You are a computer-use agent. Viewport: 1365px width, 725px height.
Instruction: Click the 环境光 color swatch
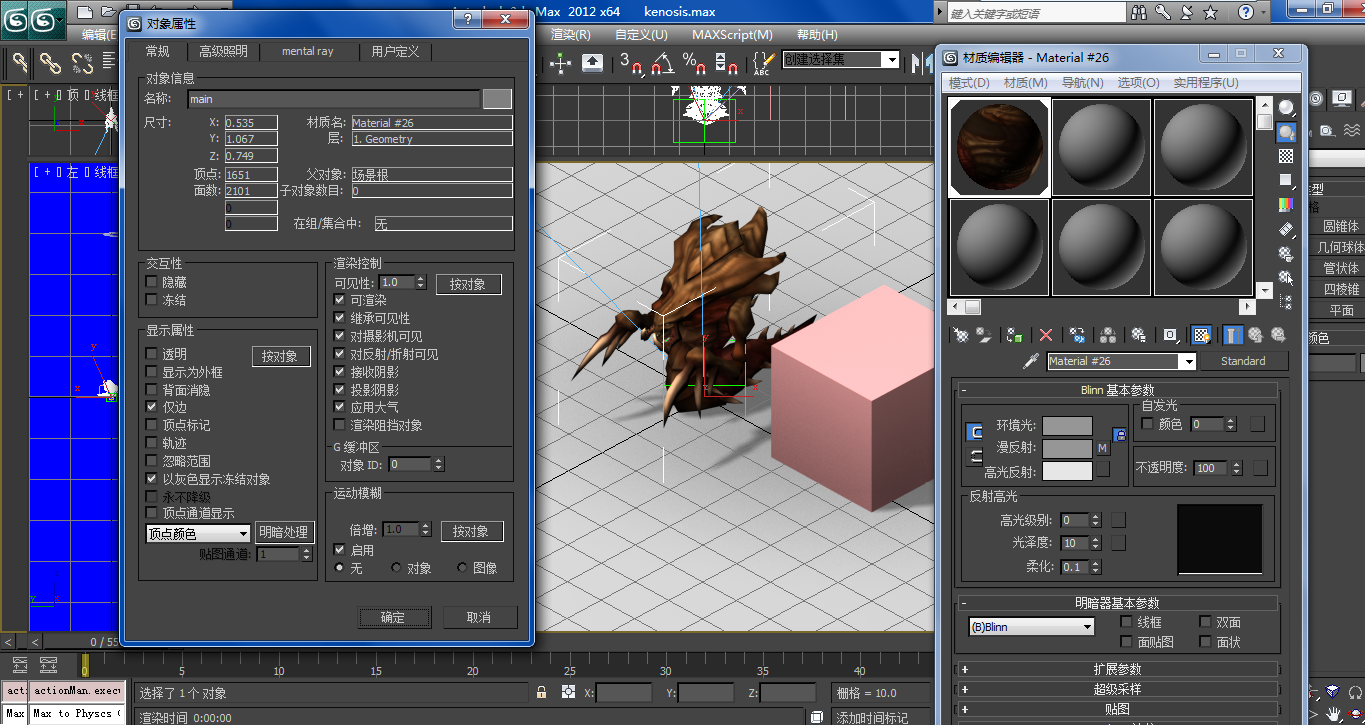click(1067, 427)
